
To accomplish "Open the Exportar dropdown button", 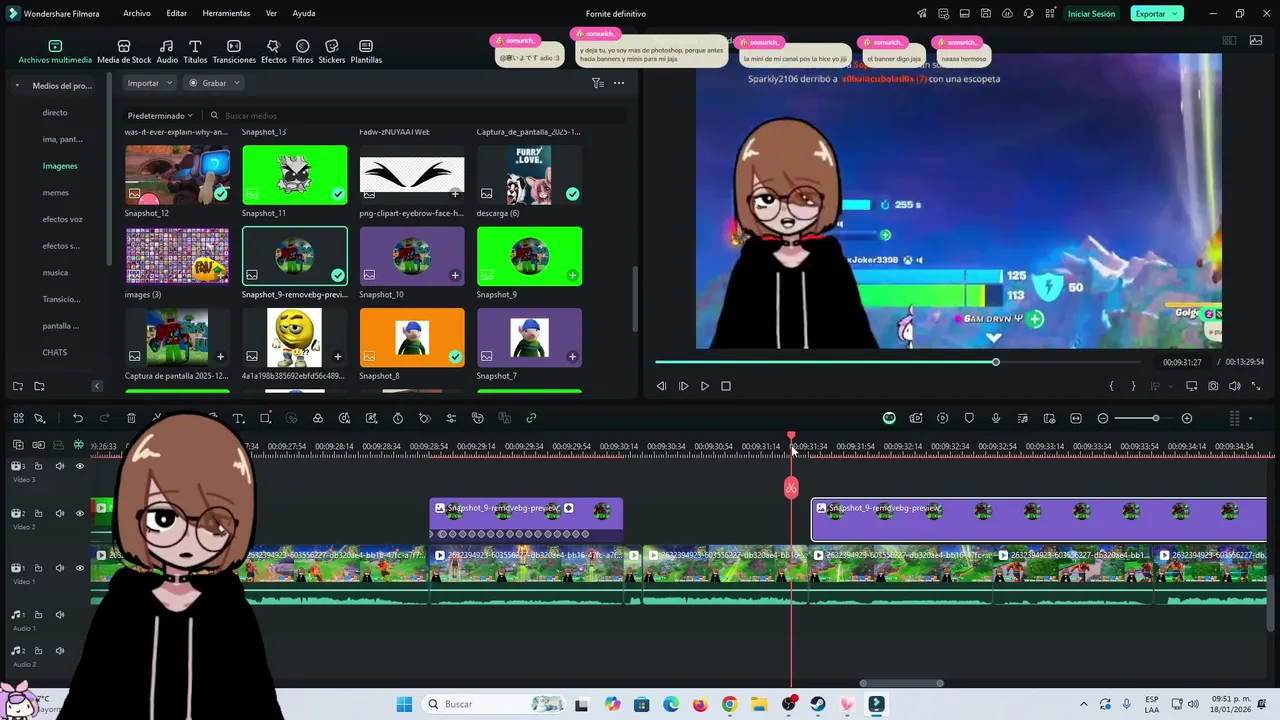I will coord(1157,14).
